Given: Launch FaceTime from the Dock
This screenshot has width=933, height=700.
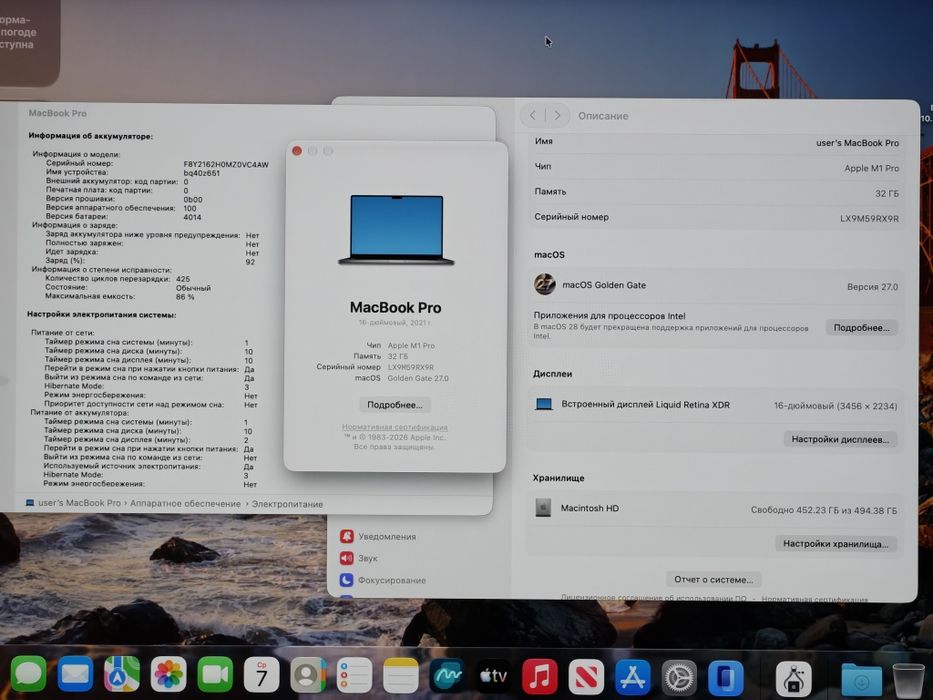Looking at the screenshot, I should tap(215, 675).
